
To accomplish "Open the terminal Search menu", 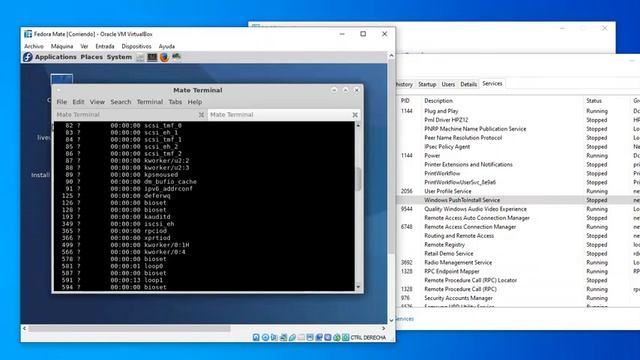I will coord(121,102).
